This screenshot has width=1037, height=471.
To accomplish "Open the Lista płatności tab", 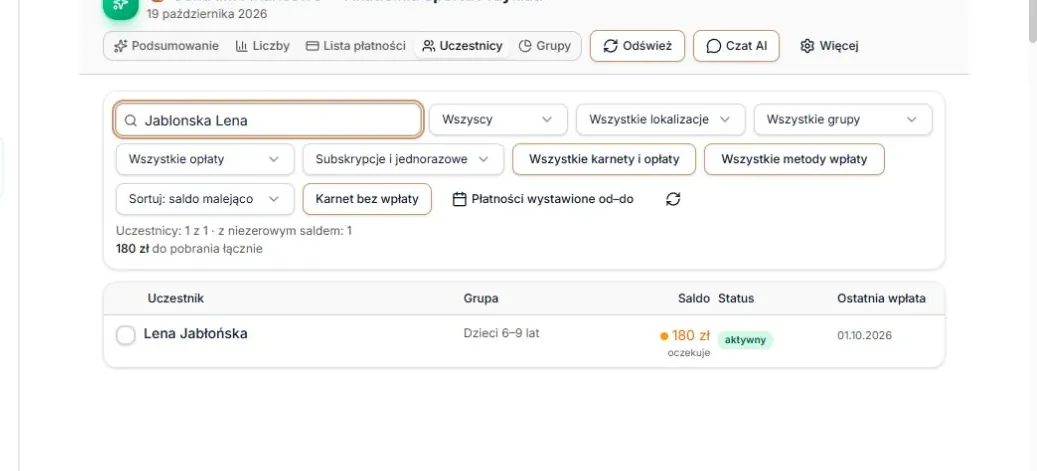I will [x=356, y=46].
